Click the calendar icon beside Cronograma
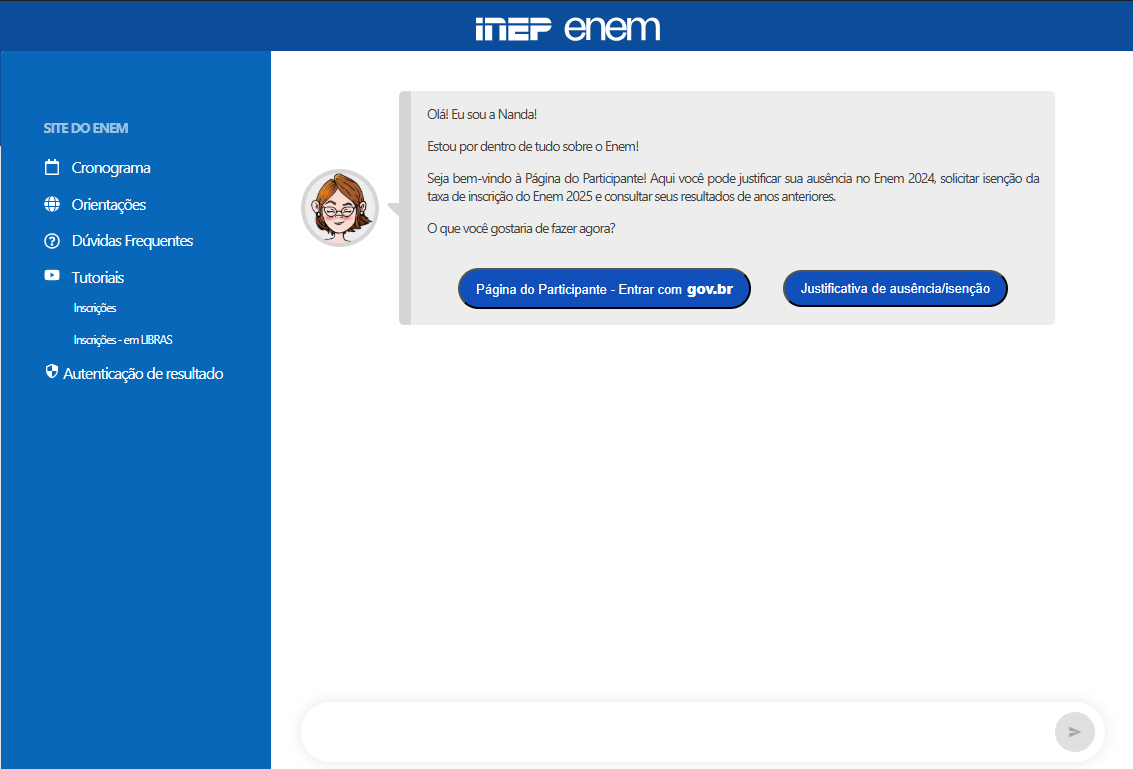1133x769 pixels. point(52,167)
